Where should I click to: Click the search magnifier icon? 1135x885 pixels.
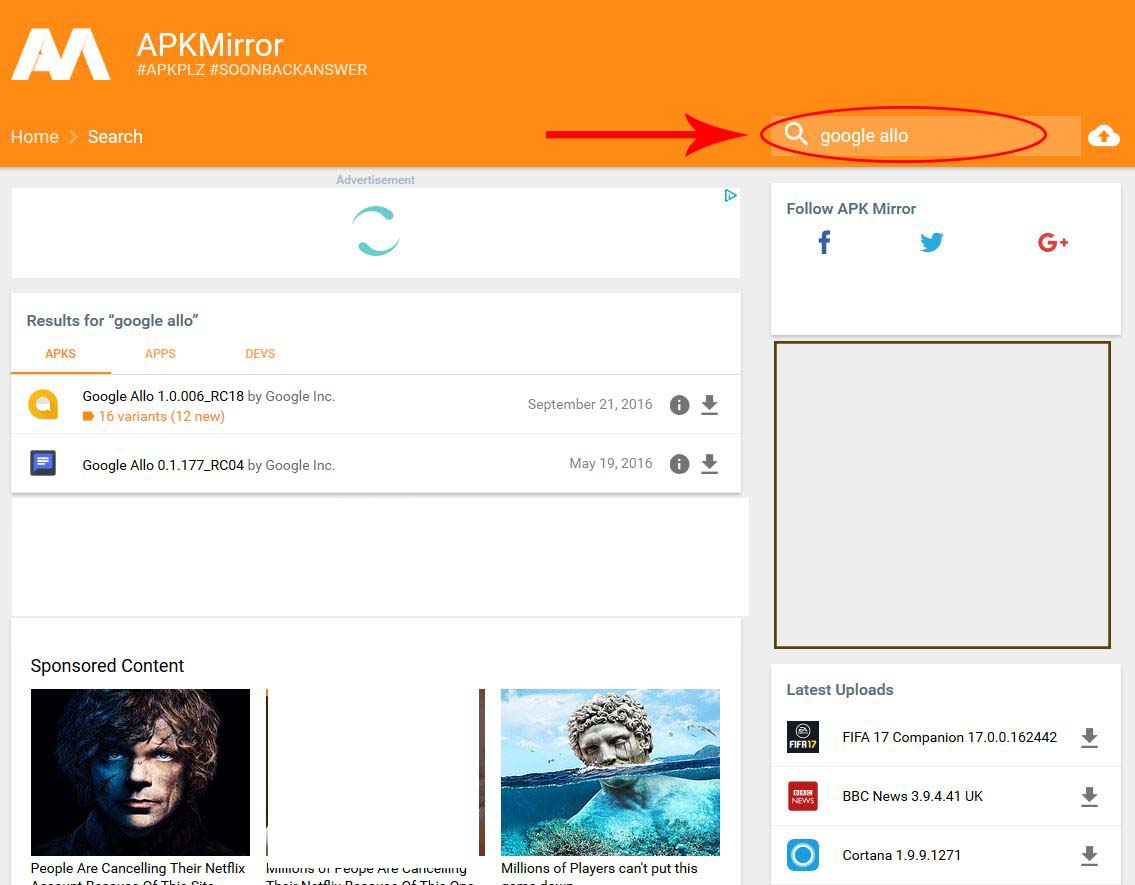[796, 135]
